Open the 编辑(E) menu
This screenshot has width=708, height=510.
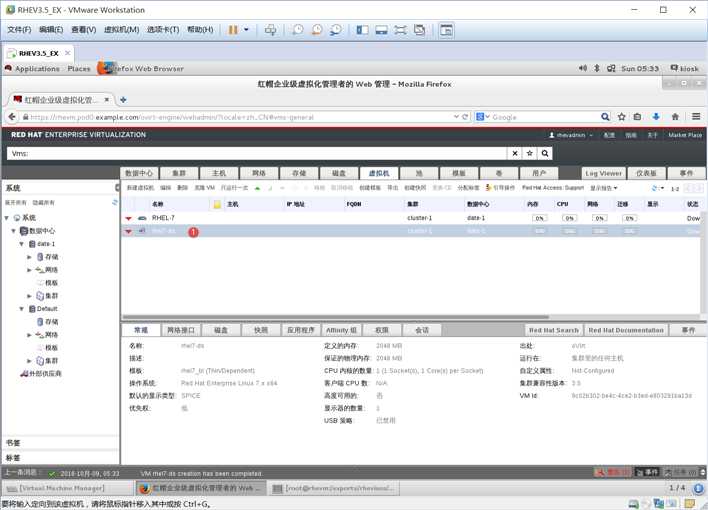pos(51,29)
